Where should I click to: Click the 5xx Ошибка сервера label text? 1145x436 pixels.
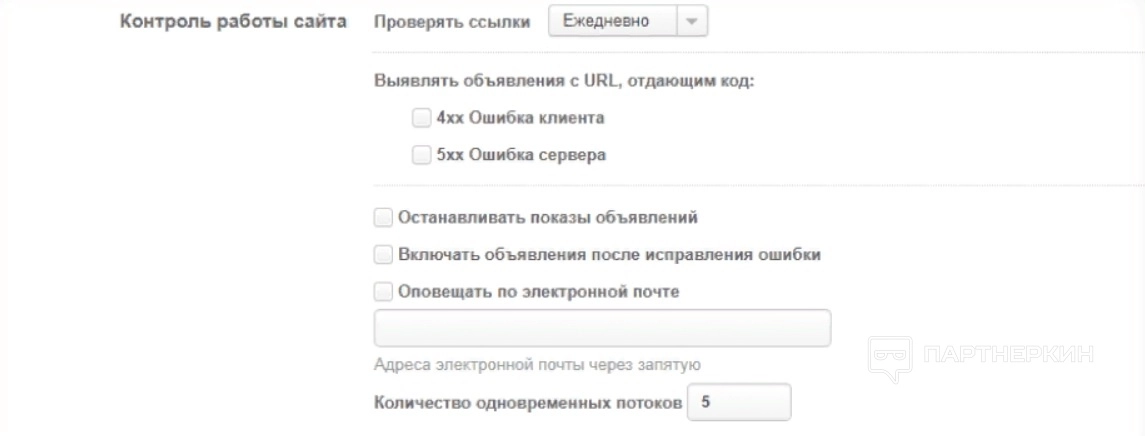pyautogui.click(x=521, y=155)
